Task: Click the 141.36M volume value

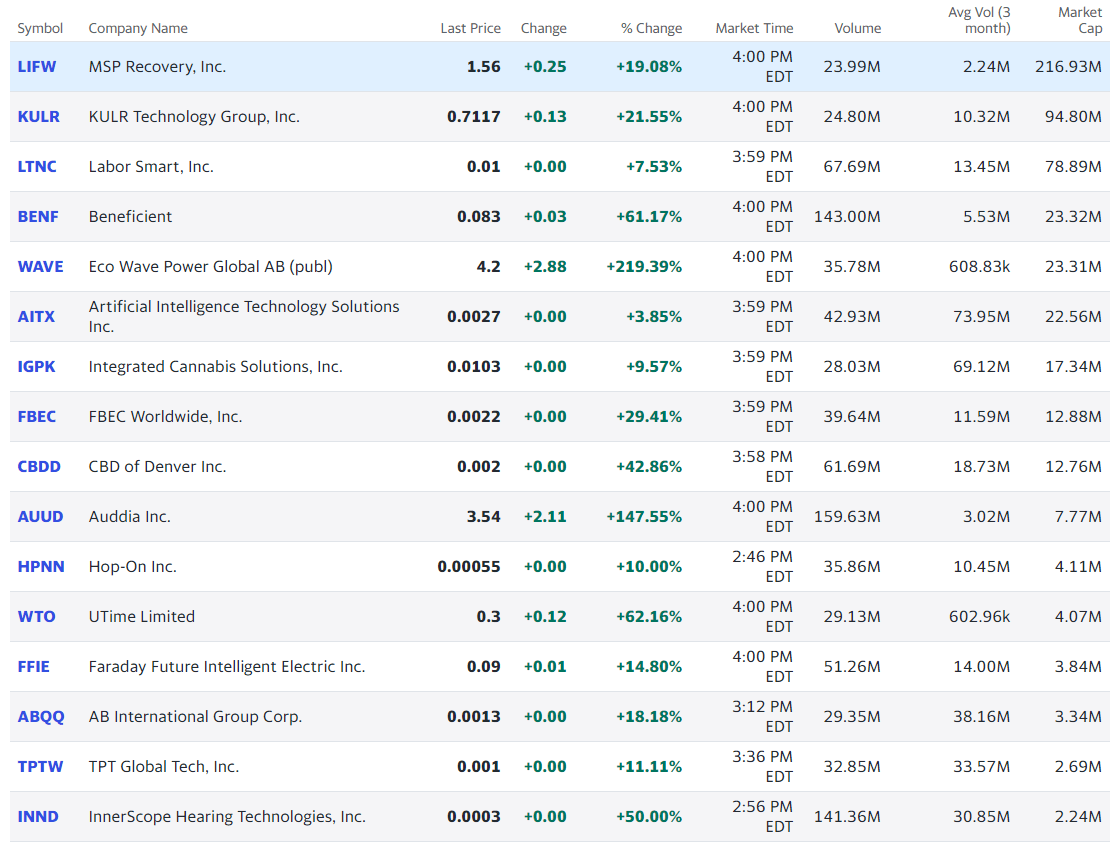Action: point(847,816)
